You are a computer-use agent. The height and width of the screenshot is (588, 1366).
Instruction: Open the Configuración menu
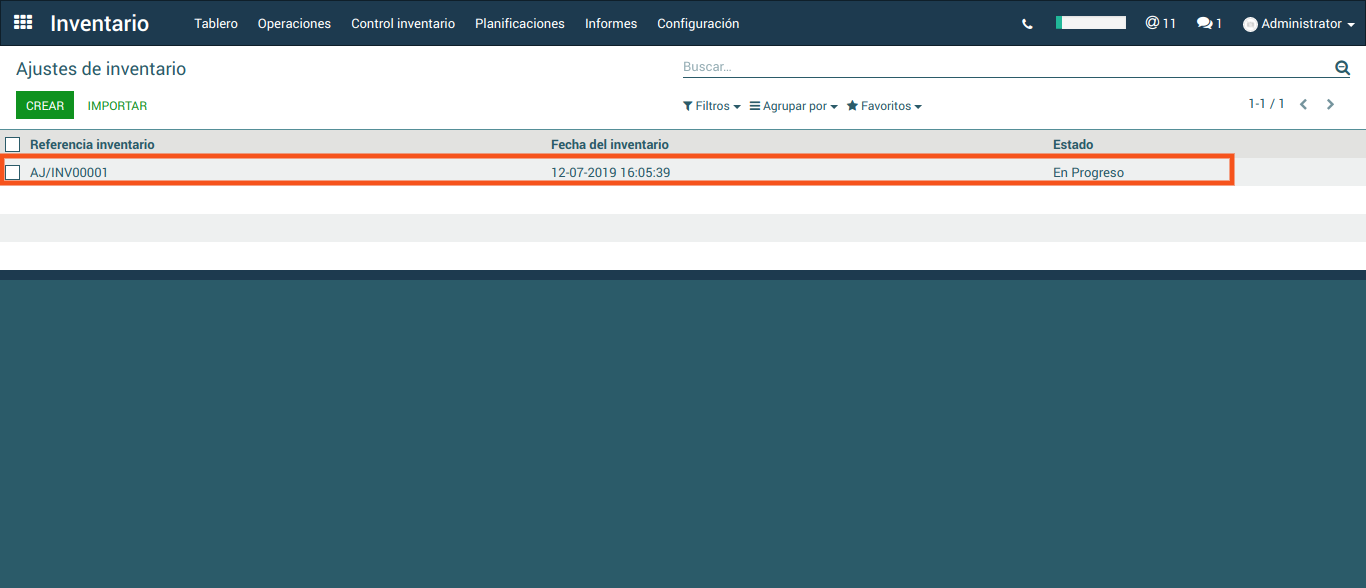pyautogui.click(x=698, y=23)
